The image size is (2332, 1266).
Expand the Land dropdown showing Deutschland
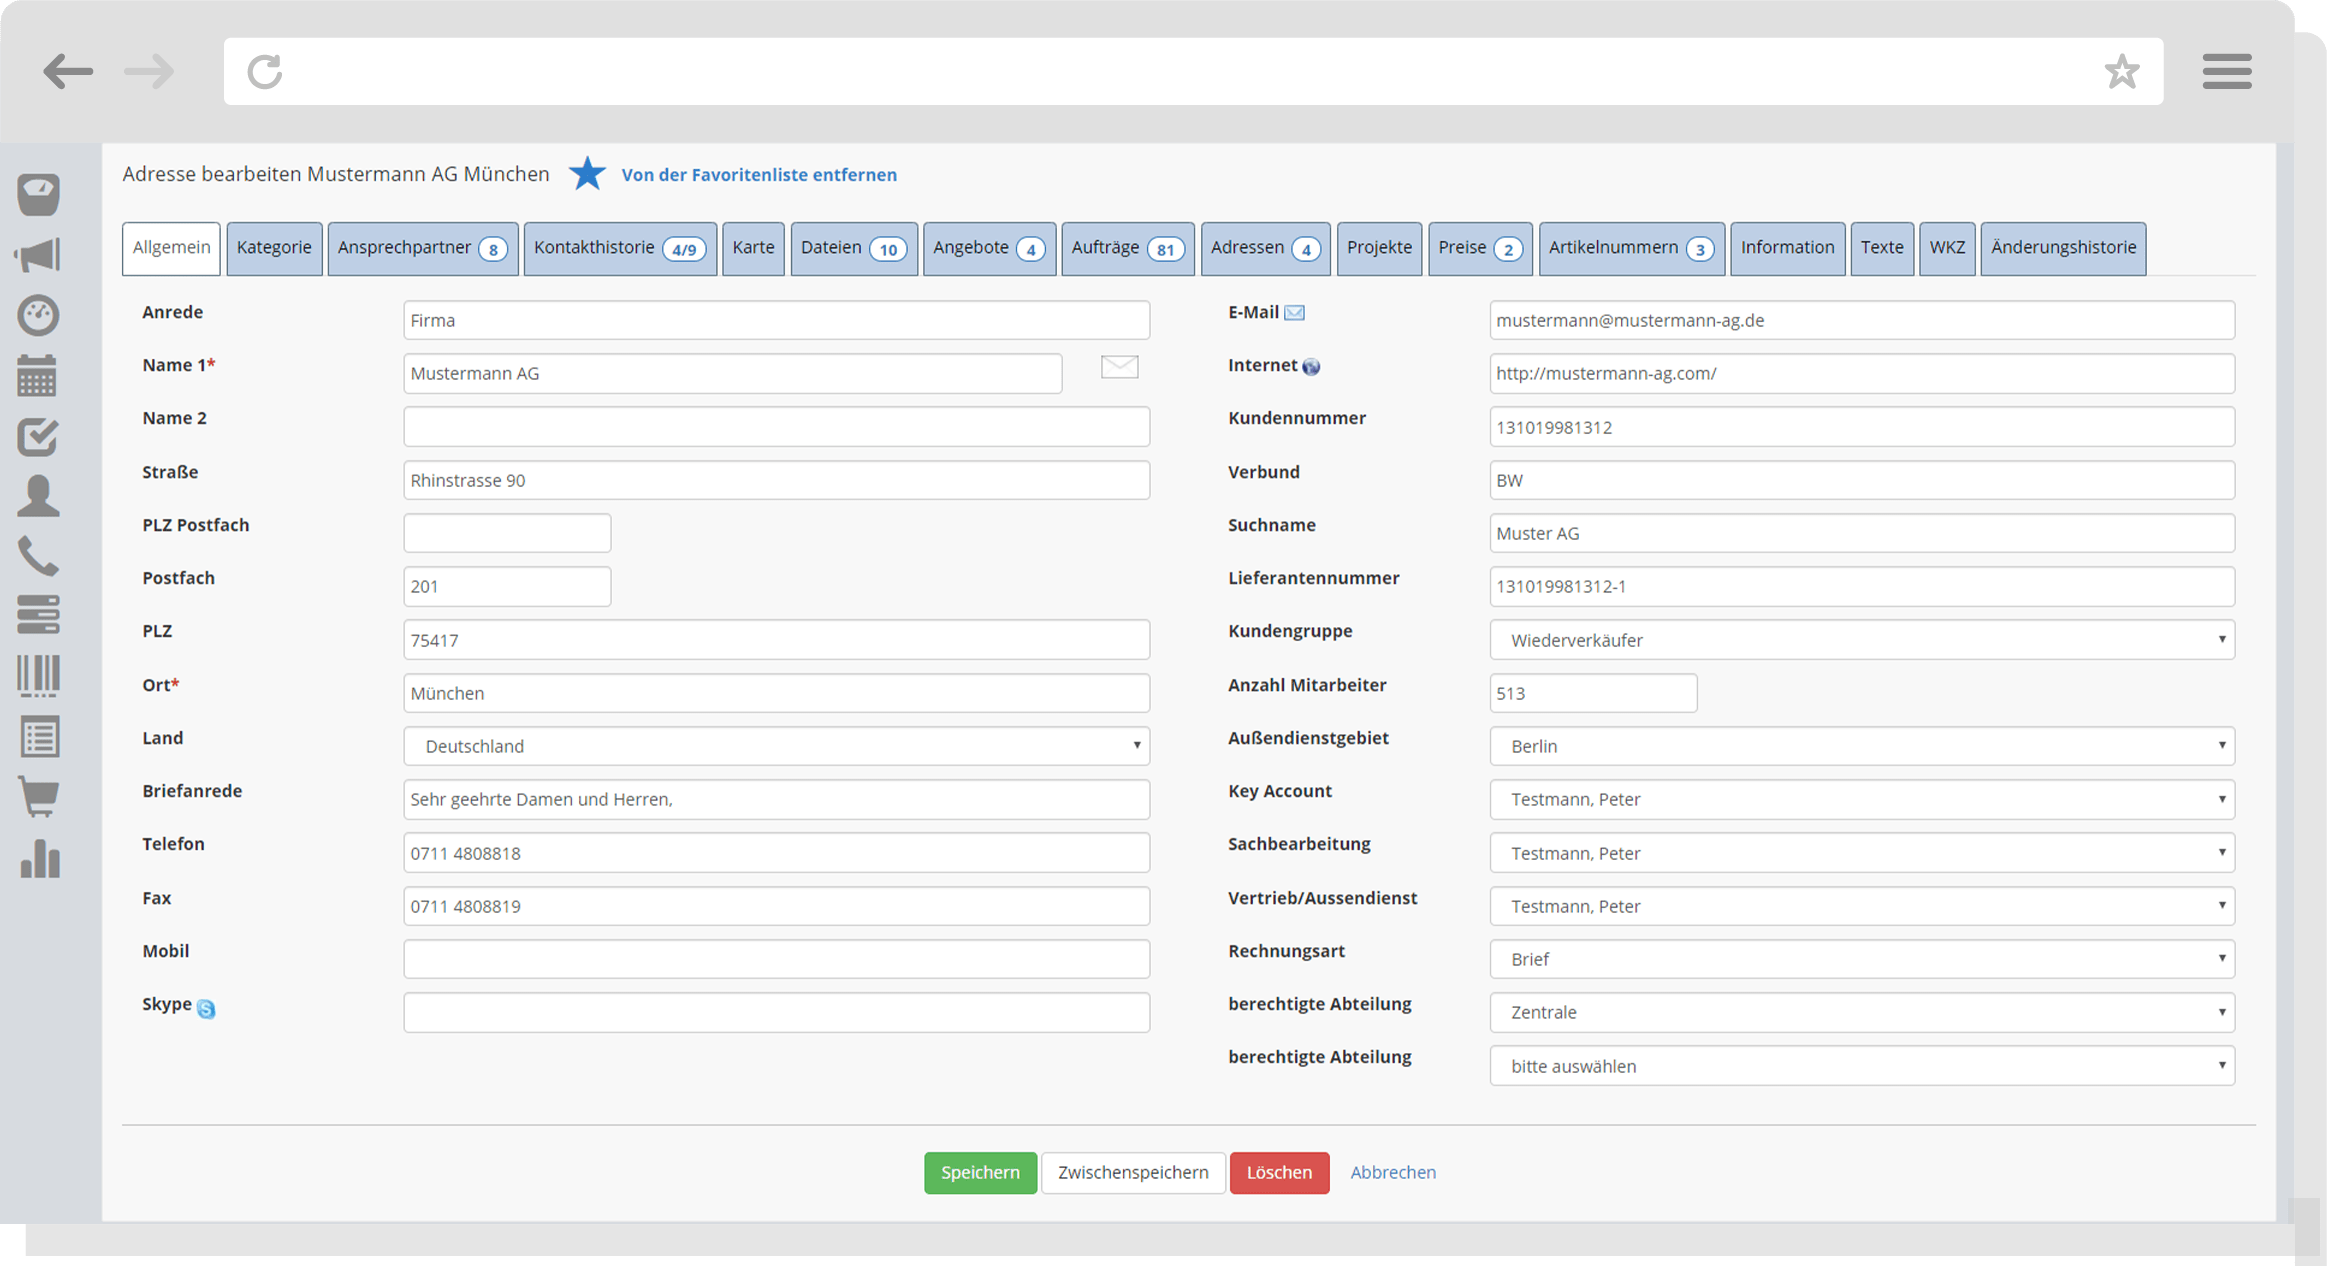point(776,746)
